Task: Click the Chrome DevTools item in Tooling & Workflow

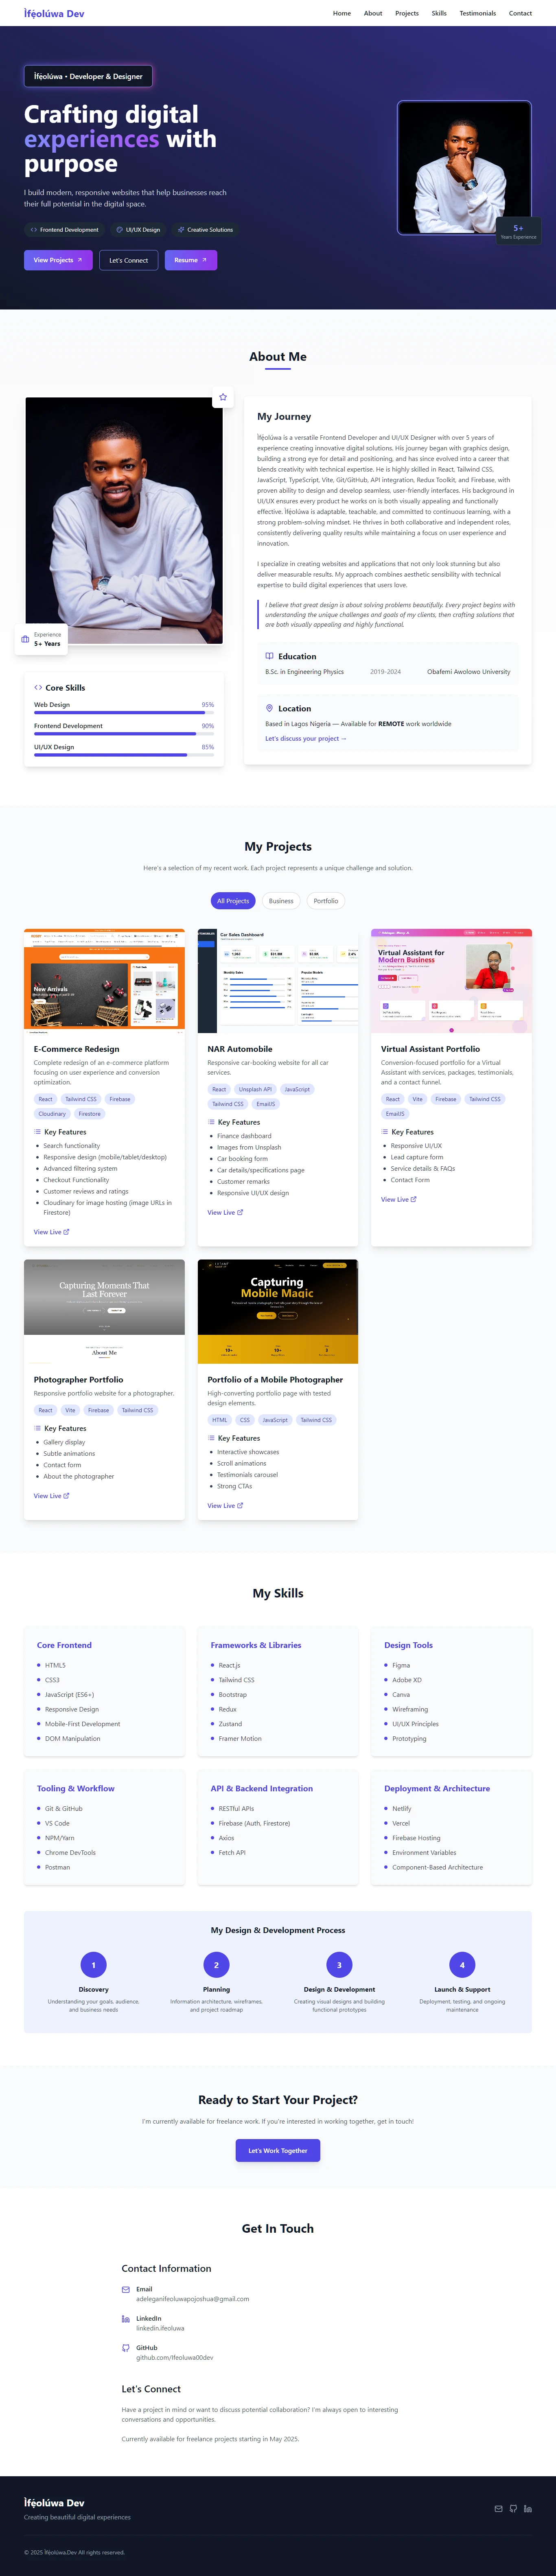Action: pos(70,1853)
